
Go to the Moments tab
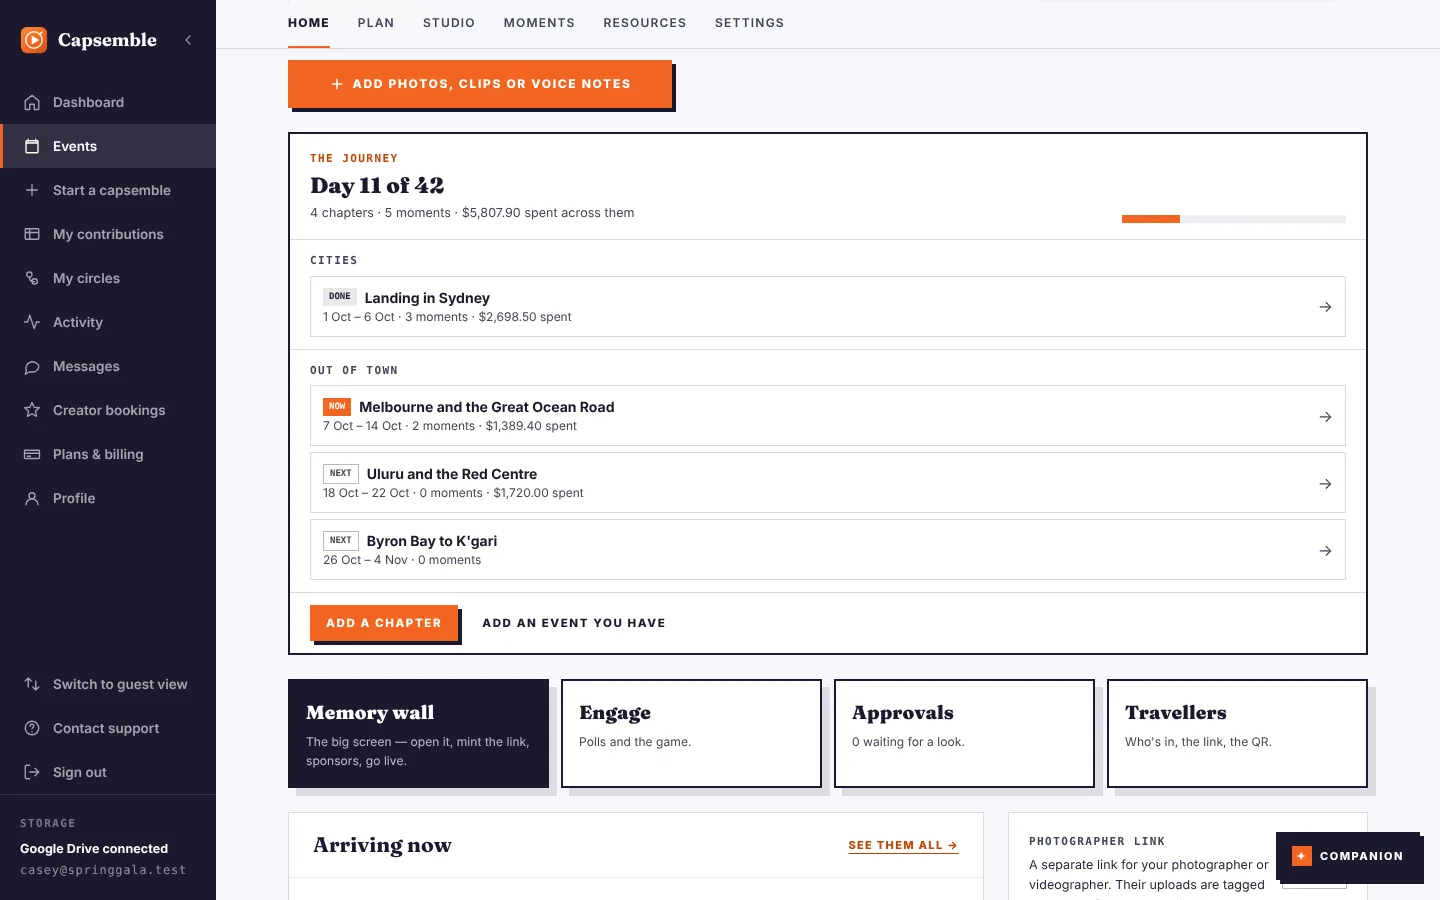click(x=539, y=23)
